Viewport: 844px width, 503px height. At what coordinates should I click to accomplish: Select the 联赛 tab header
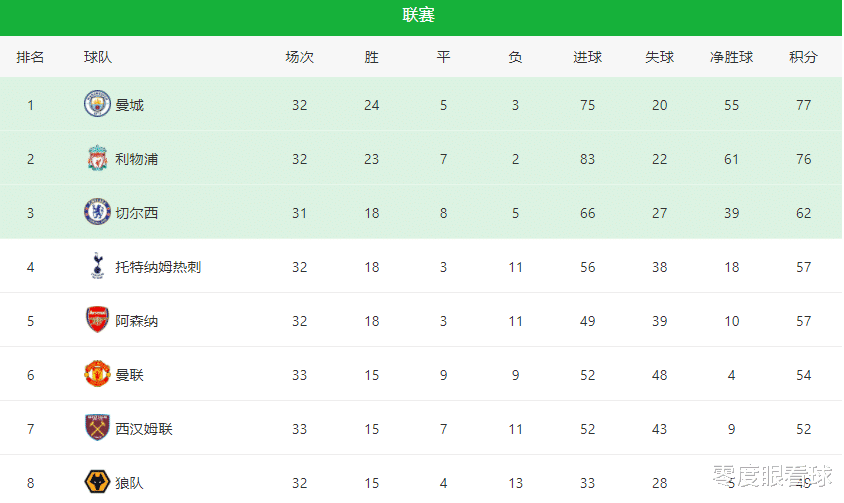419,15
